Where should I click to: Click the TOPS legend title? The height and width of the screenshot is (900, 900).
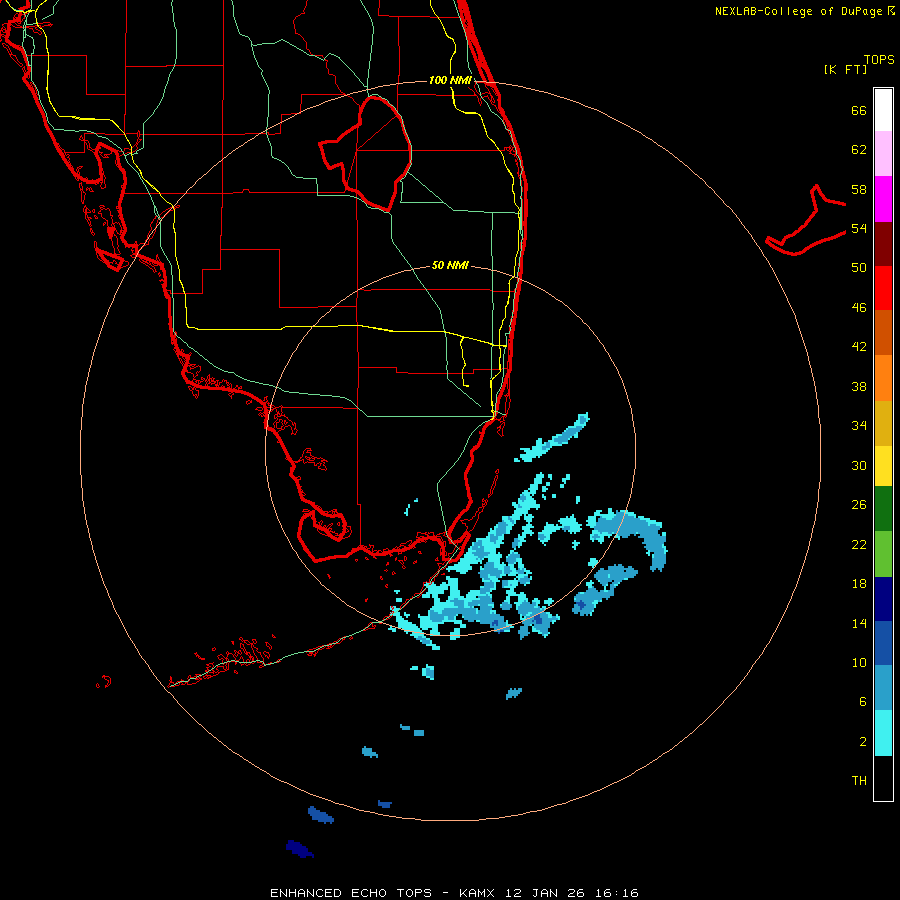tap(879, 59)
